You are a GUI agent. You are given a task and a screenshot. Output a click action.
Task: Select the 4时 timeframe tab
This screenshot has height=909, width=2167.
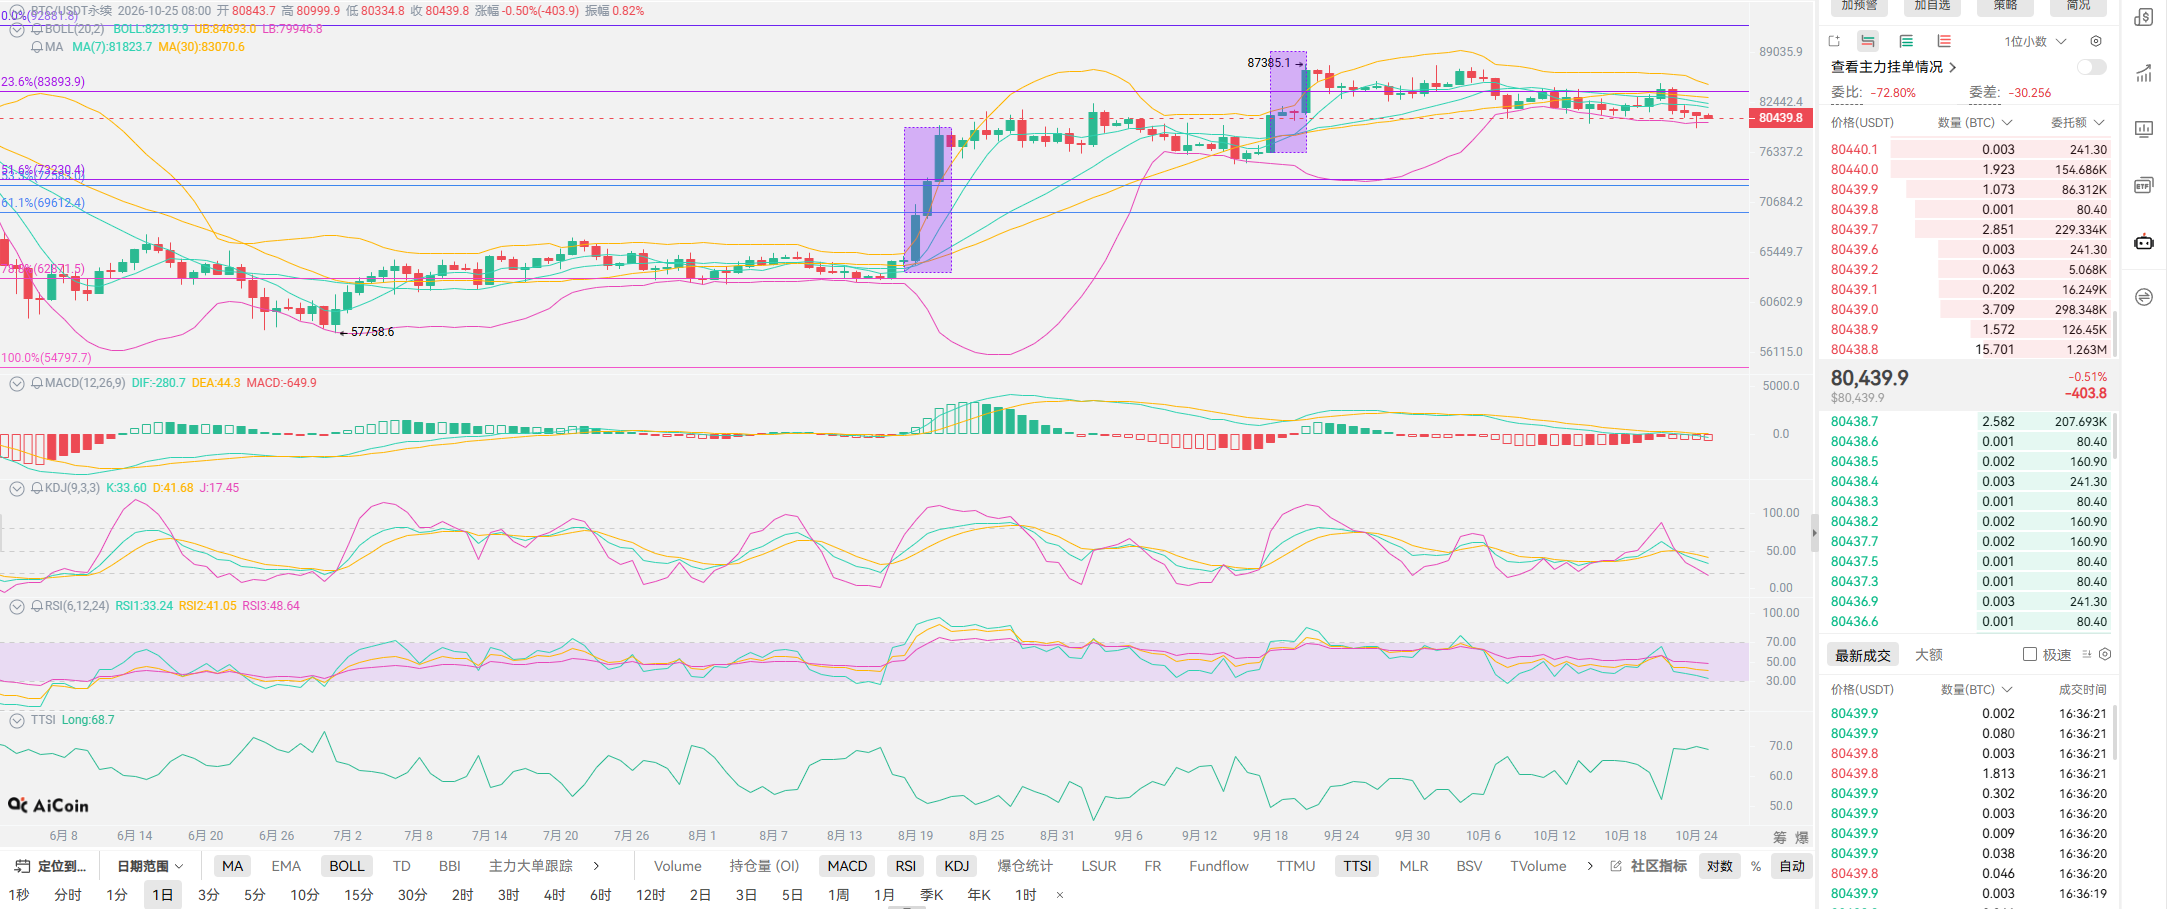pyautogui.click(x=554, y=895)
